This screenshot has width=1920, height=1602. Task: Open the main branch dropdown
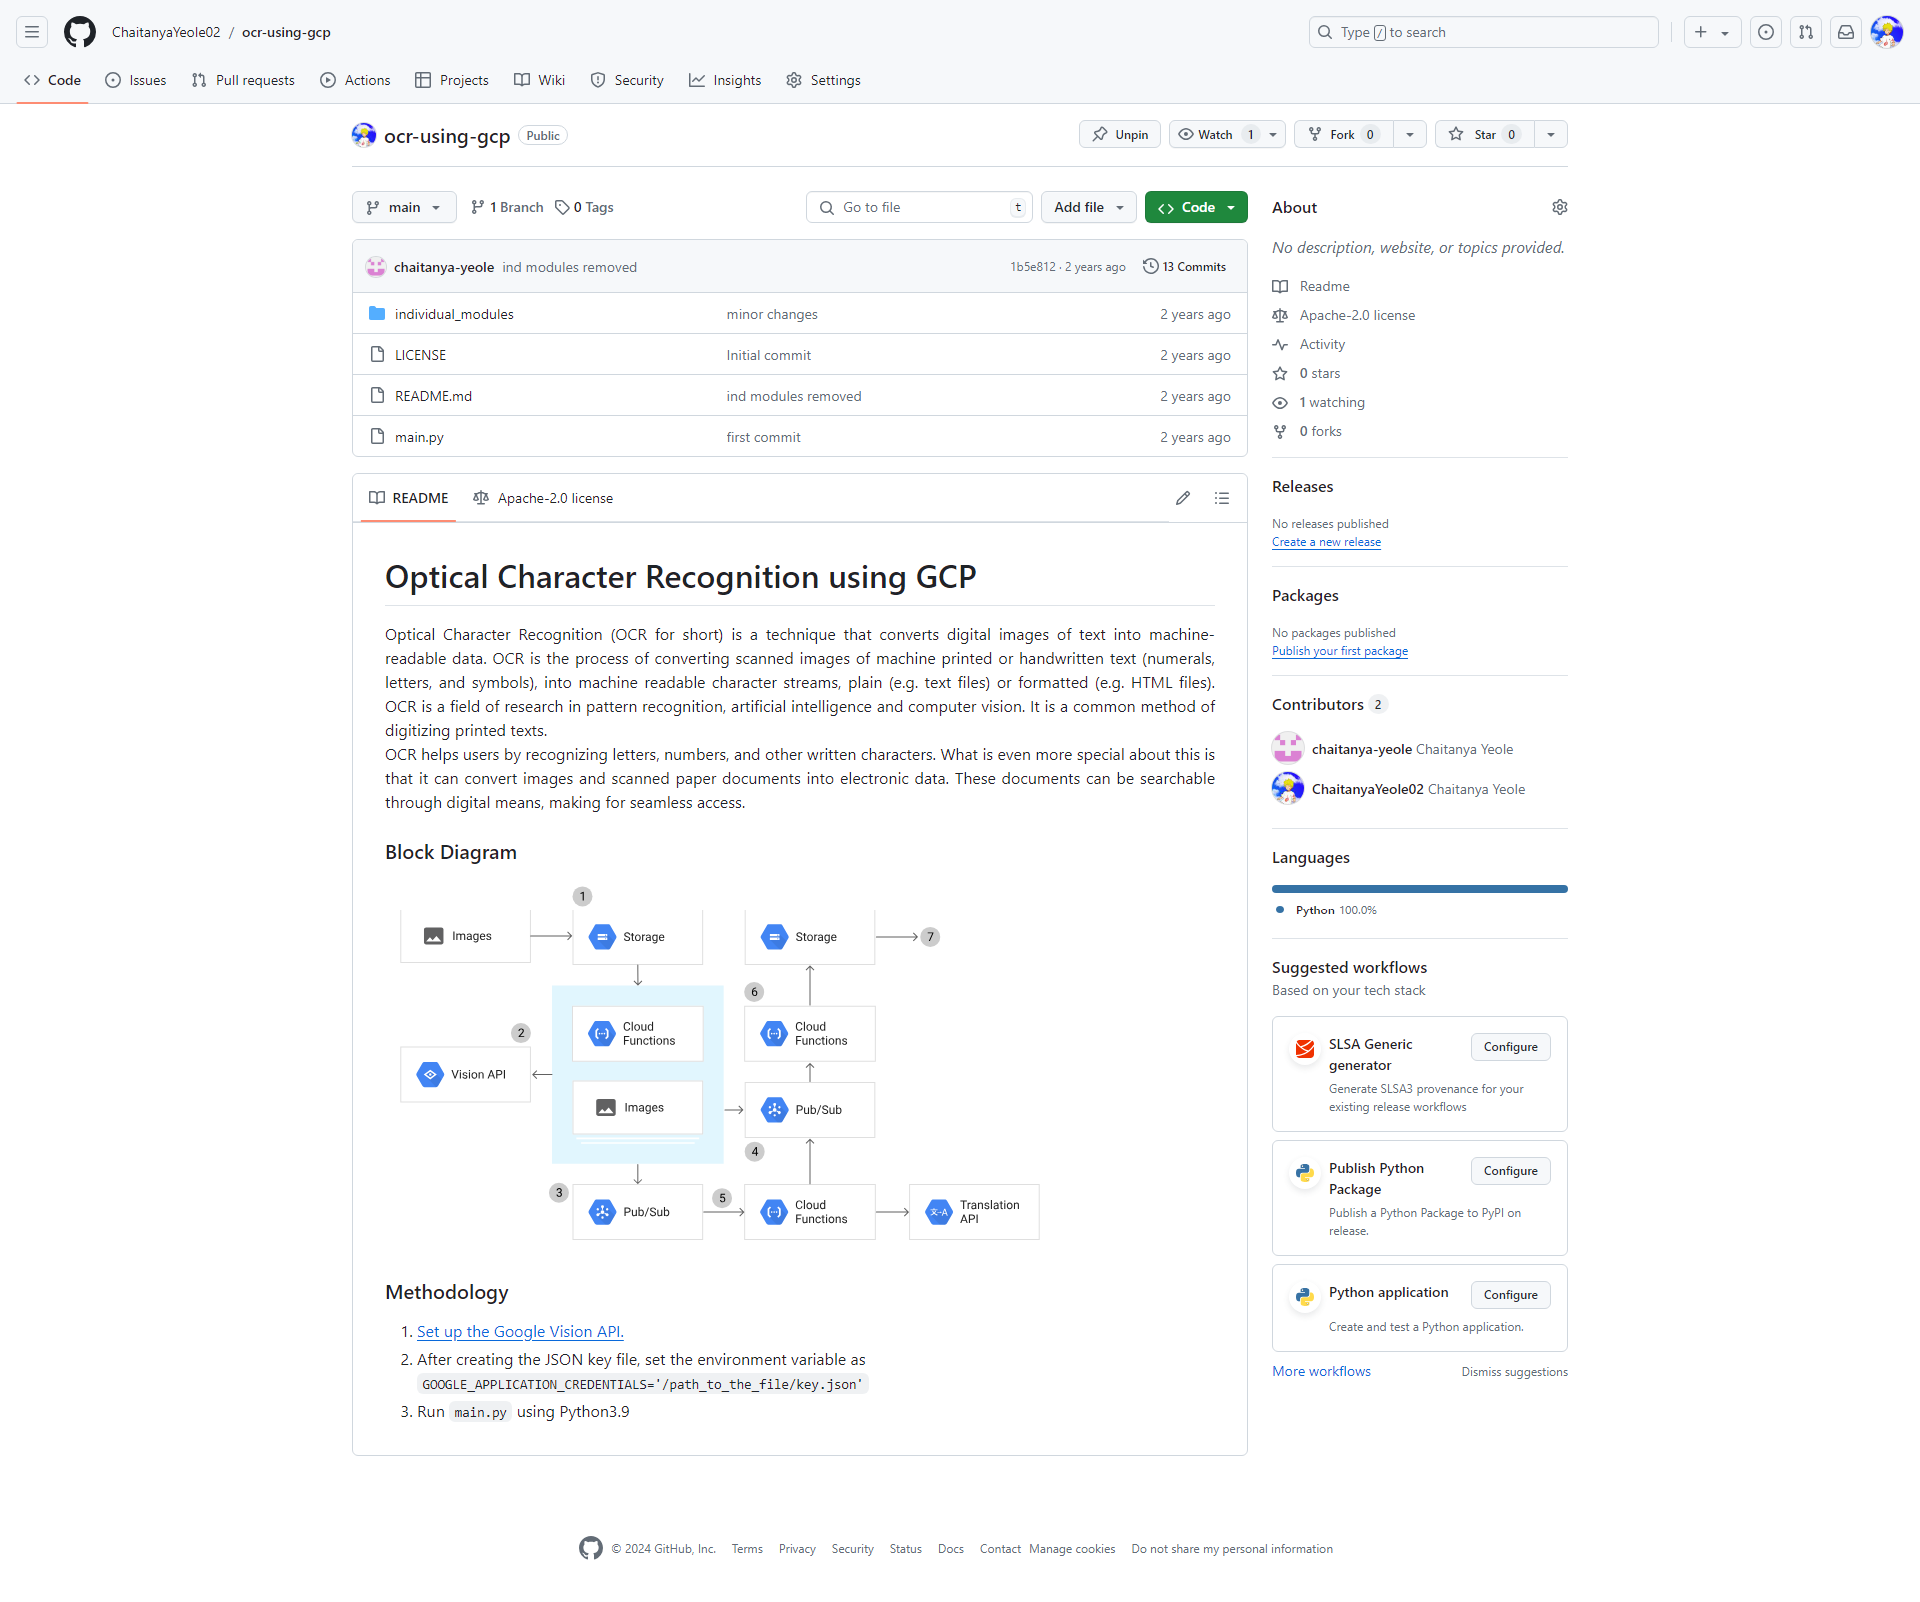point(404,207)
